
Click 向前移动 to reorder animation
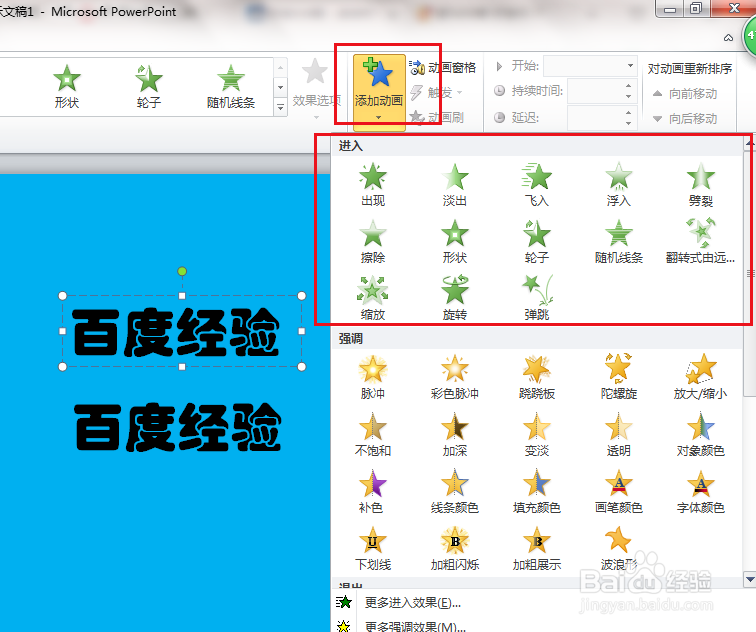(x=685, y=94)
